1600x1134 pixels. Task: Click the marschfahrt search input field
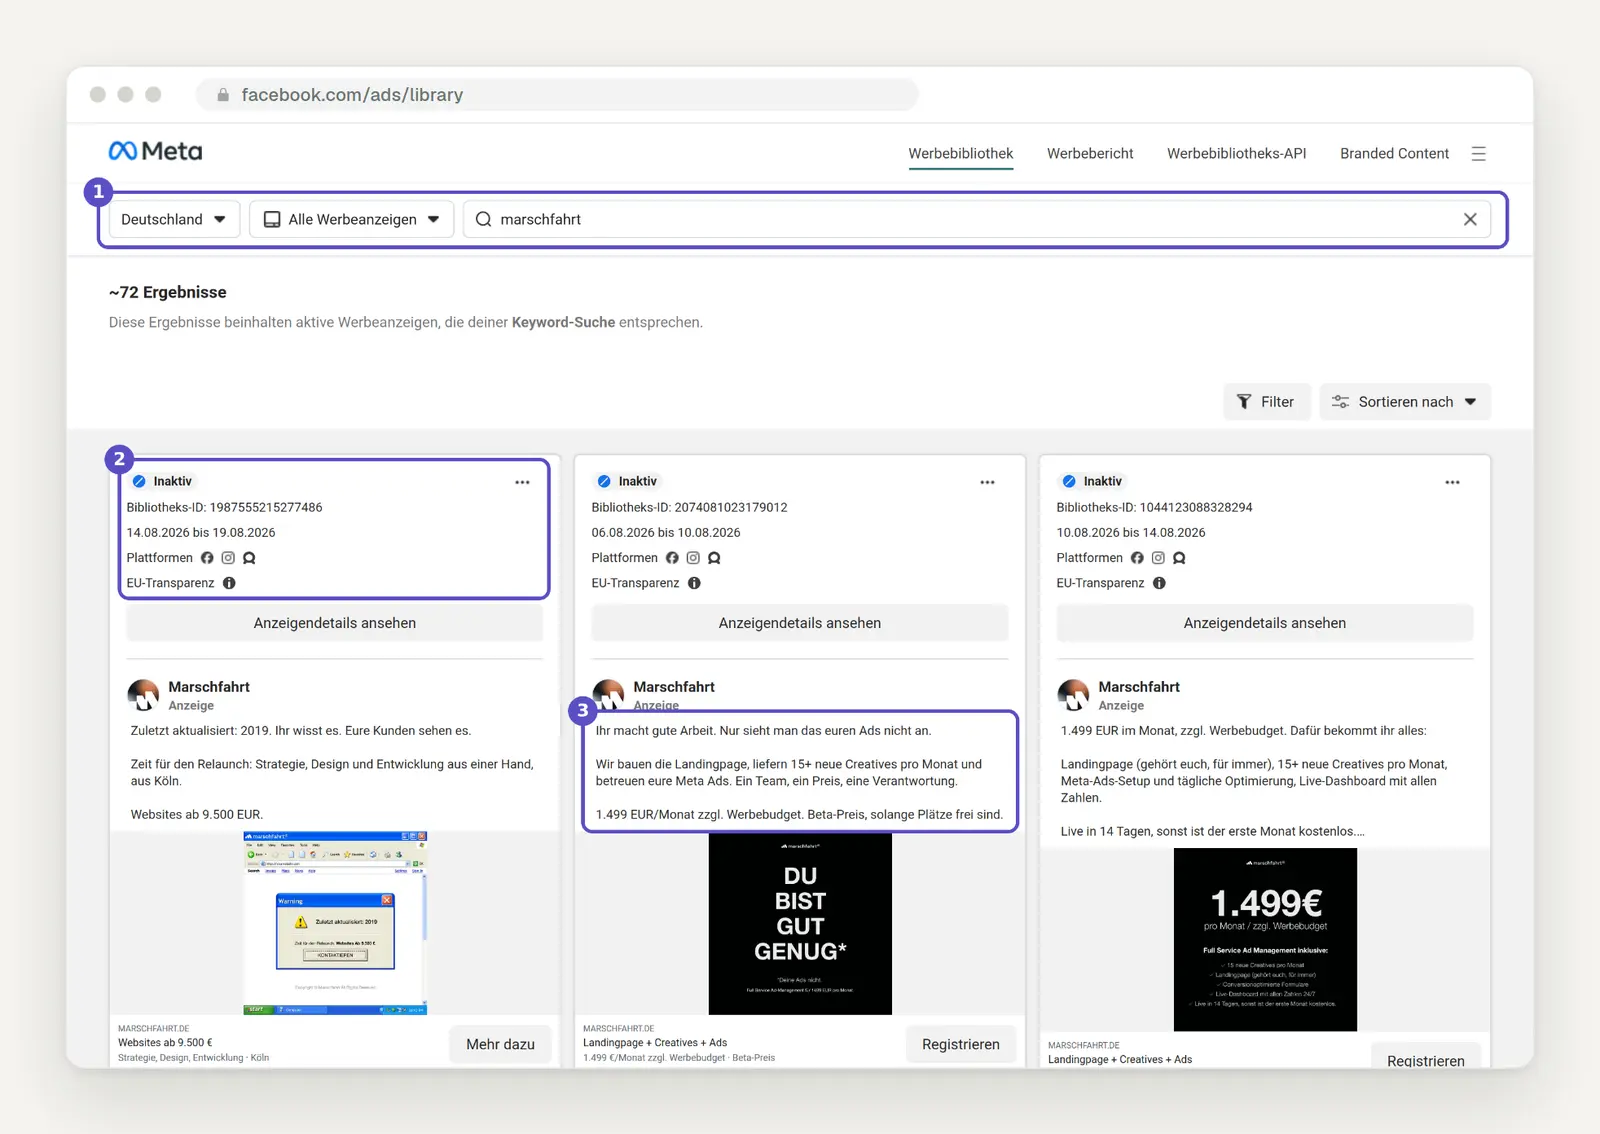pyautogui.click(x=976, y=219)
